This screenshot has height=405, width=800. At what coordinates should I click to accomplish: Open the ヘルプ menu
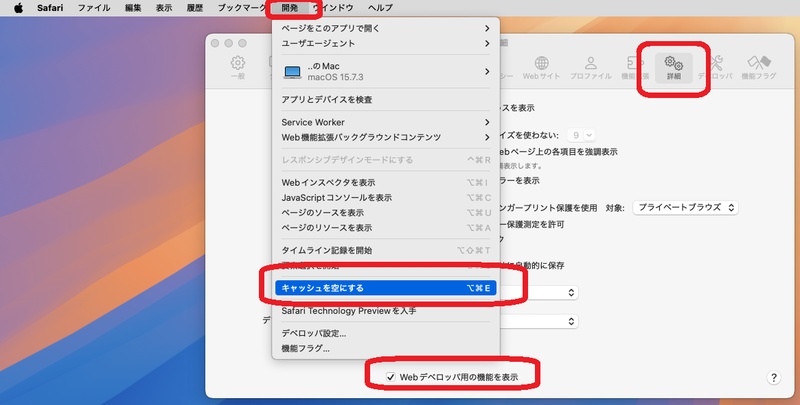pos(380,8)
